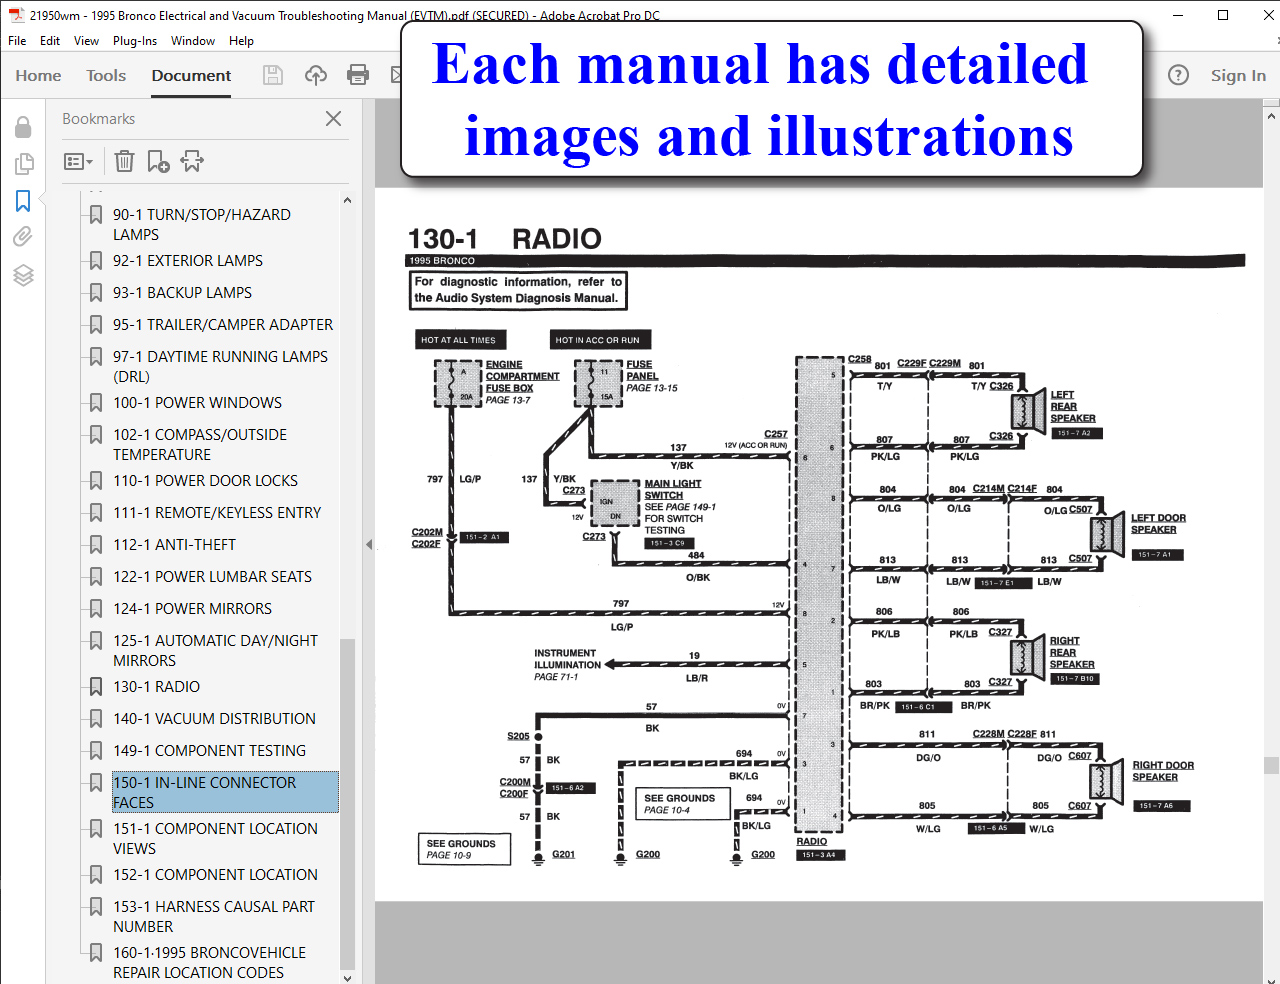Open the Help question mark icon
Viewport: 1280px width, 984px height.
click(1179, 75)
